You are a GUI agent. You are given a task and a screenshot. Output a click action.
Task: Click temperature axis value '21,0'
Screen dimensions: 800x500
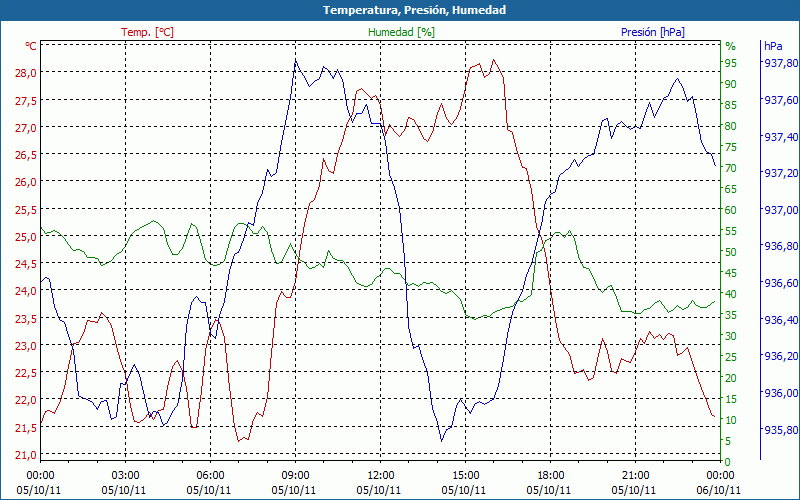[26, 455]
